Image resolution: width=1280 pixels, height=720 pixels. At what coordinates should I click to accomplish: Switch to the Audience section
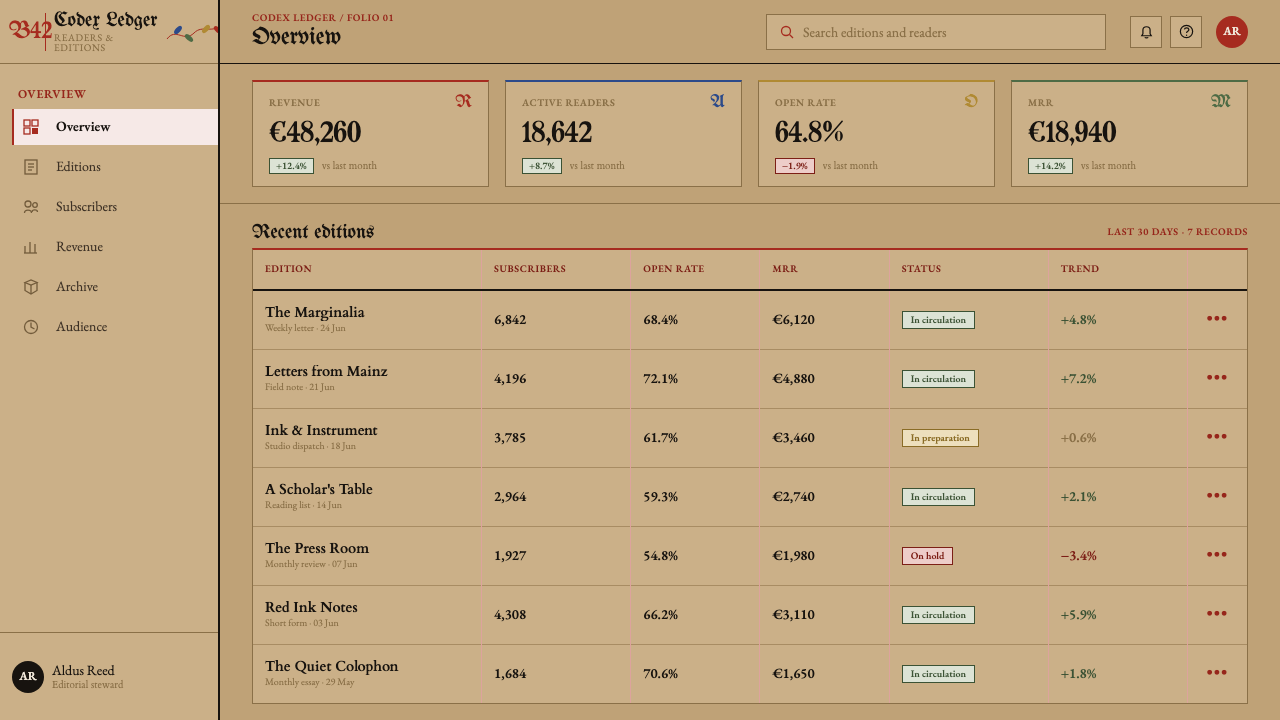tap(115, 327)
